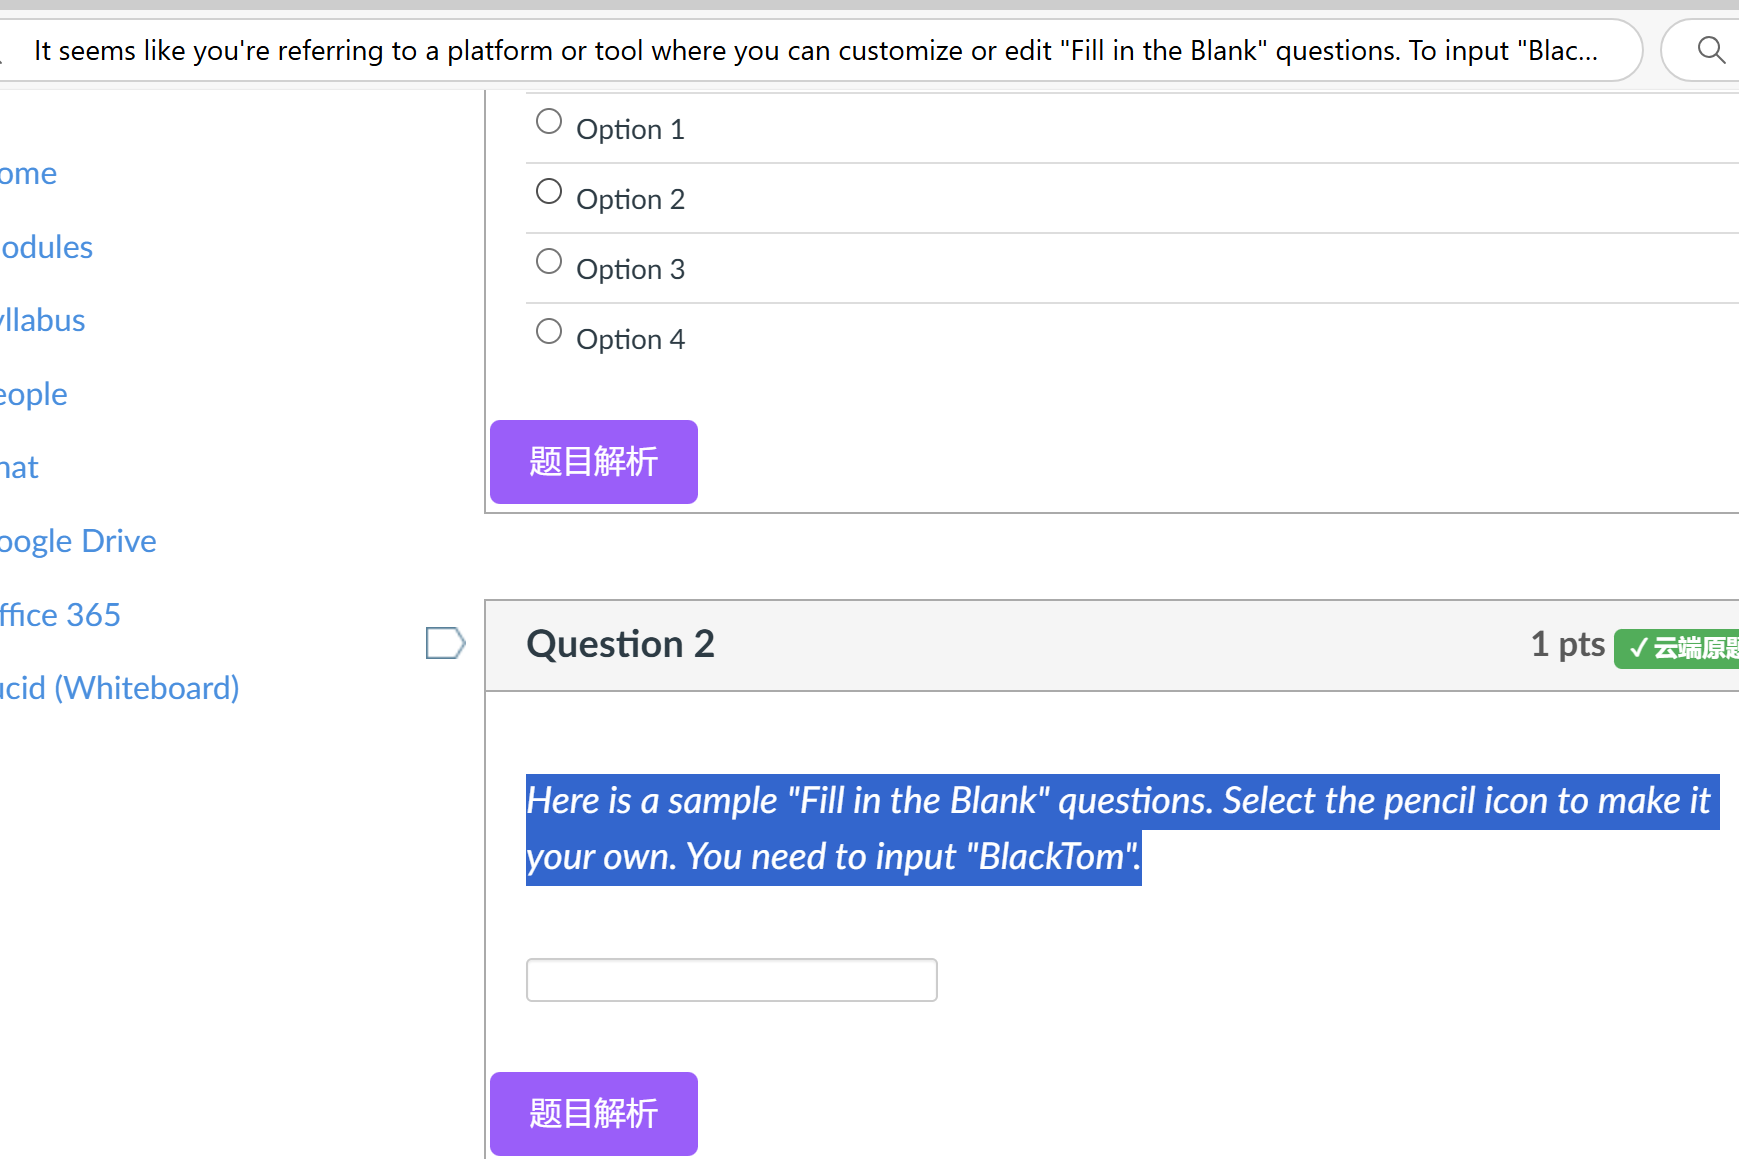Choose the Option 3 radio button
Image resolution: width=1739 pixels, height=1159 pixels.
[549, 262]
